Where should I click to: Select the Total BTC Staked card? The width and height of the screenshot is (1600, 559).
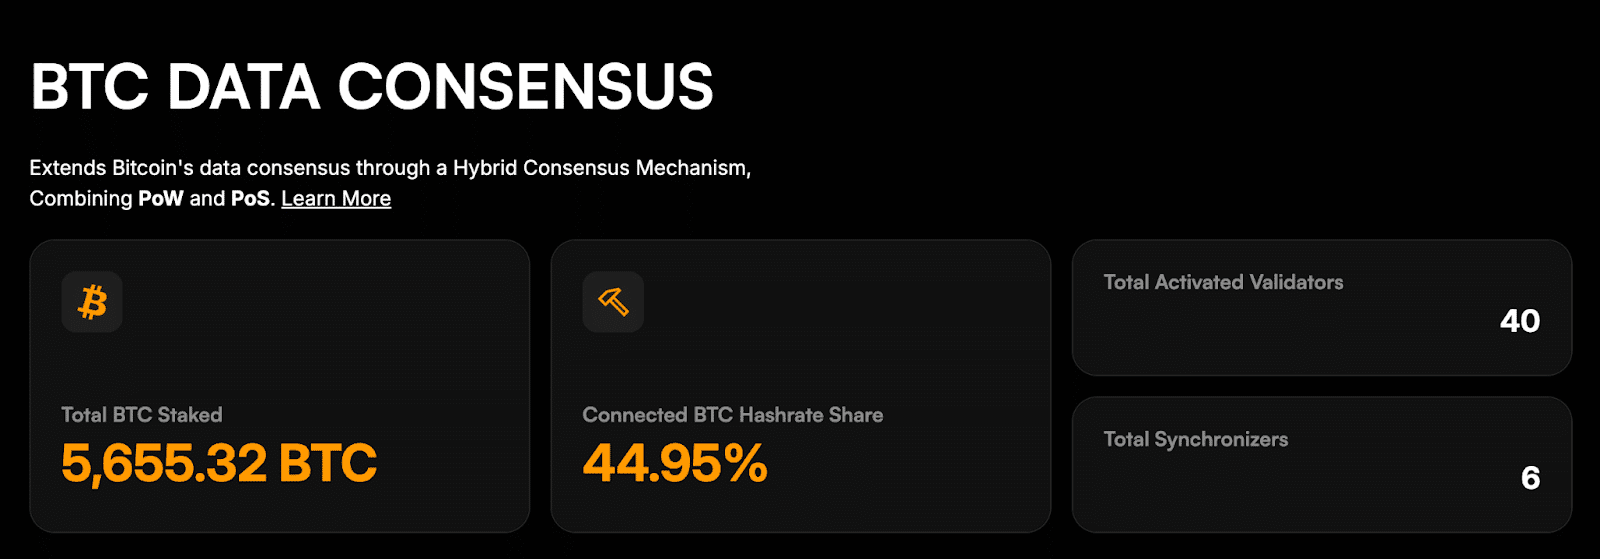280,386
